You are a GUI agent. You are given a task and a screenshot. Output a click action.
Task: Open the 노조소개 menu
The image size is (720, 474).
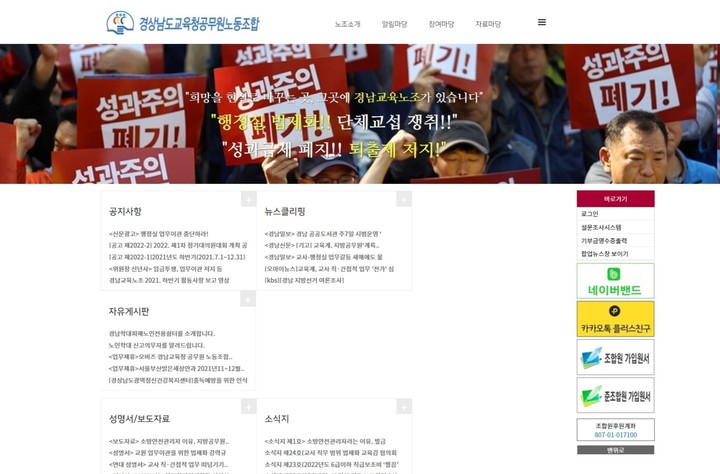(x=348, y=24)
